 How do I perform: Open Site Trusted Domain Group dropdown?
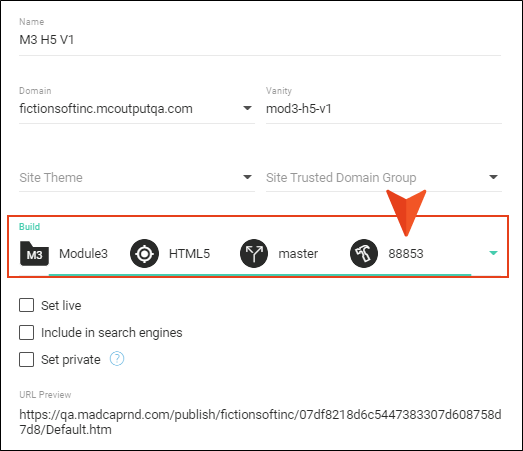click(384, 177)
